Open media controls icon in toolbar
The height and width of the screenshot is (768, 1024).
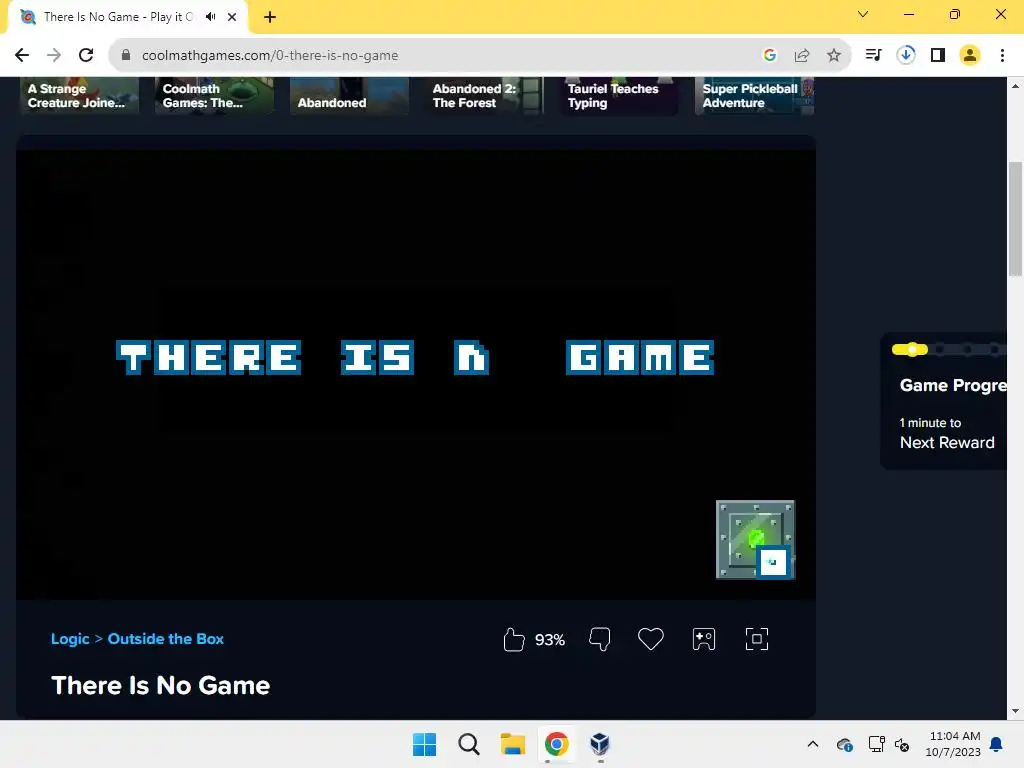tap(873, 55)
